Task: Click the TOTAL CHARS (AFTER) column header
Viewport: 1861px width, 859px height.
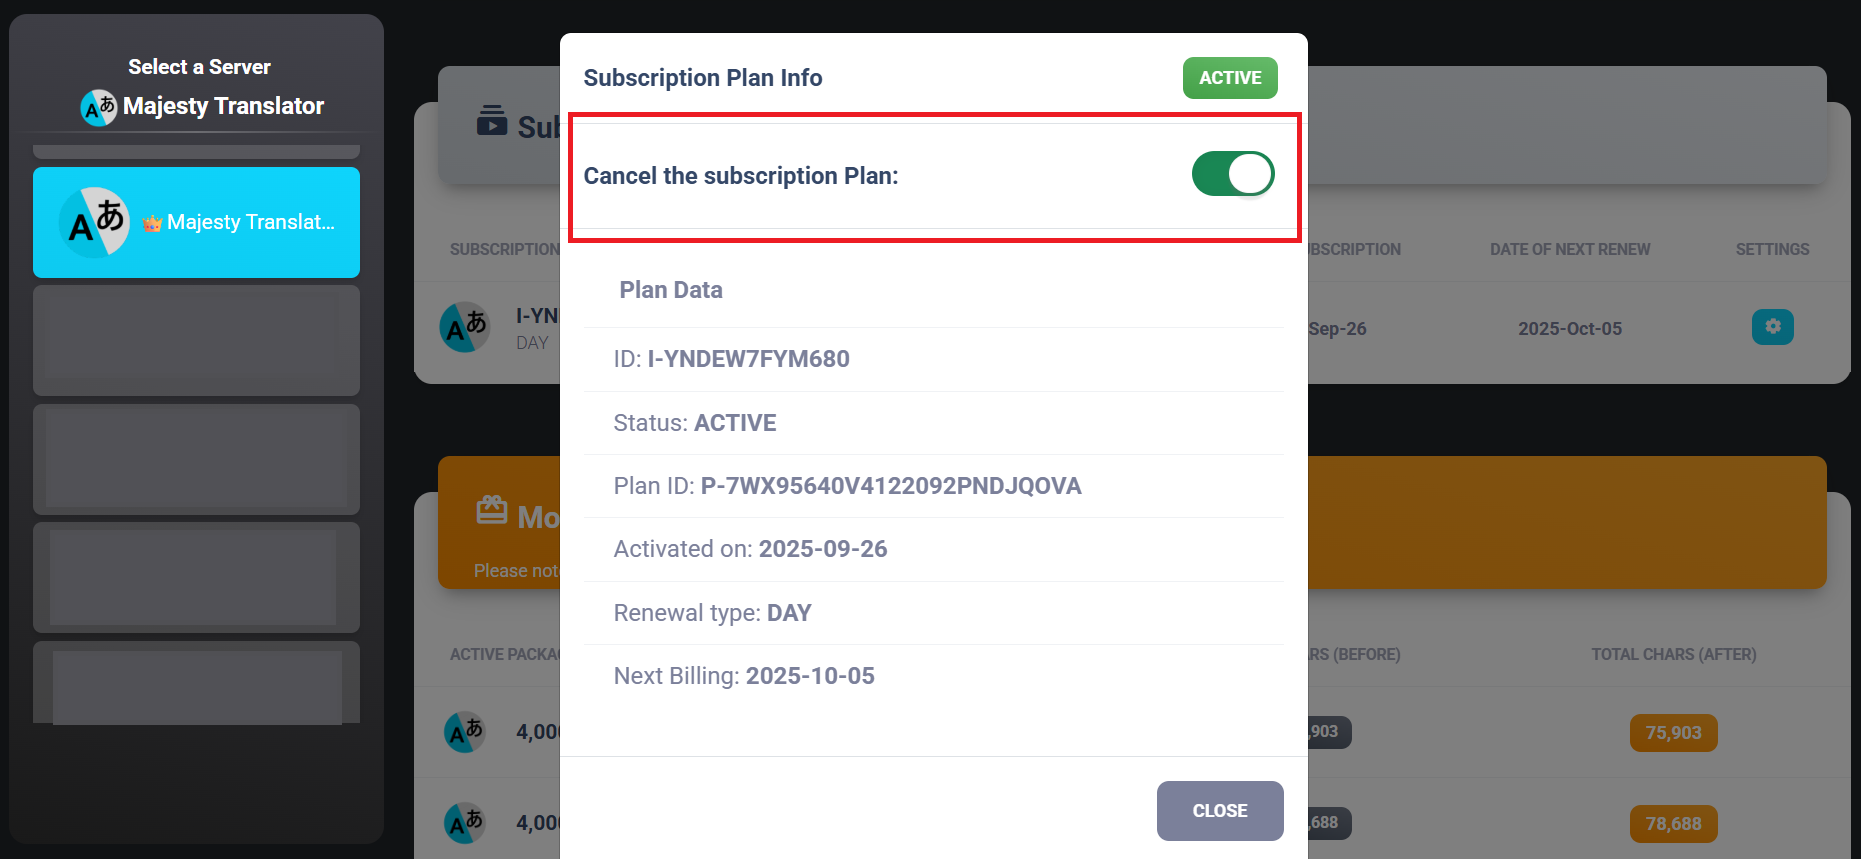Action: click(1673, 654)
